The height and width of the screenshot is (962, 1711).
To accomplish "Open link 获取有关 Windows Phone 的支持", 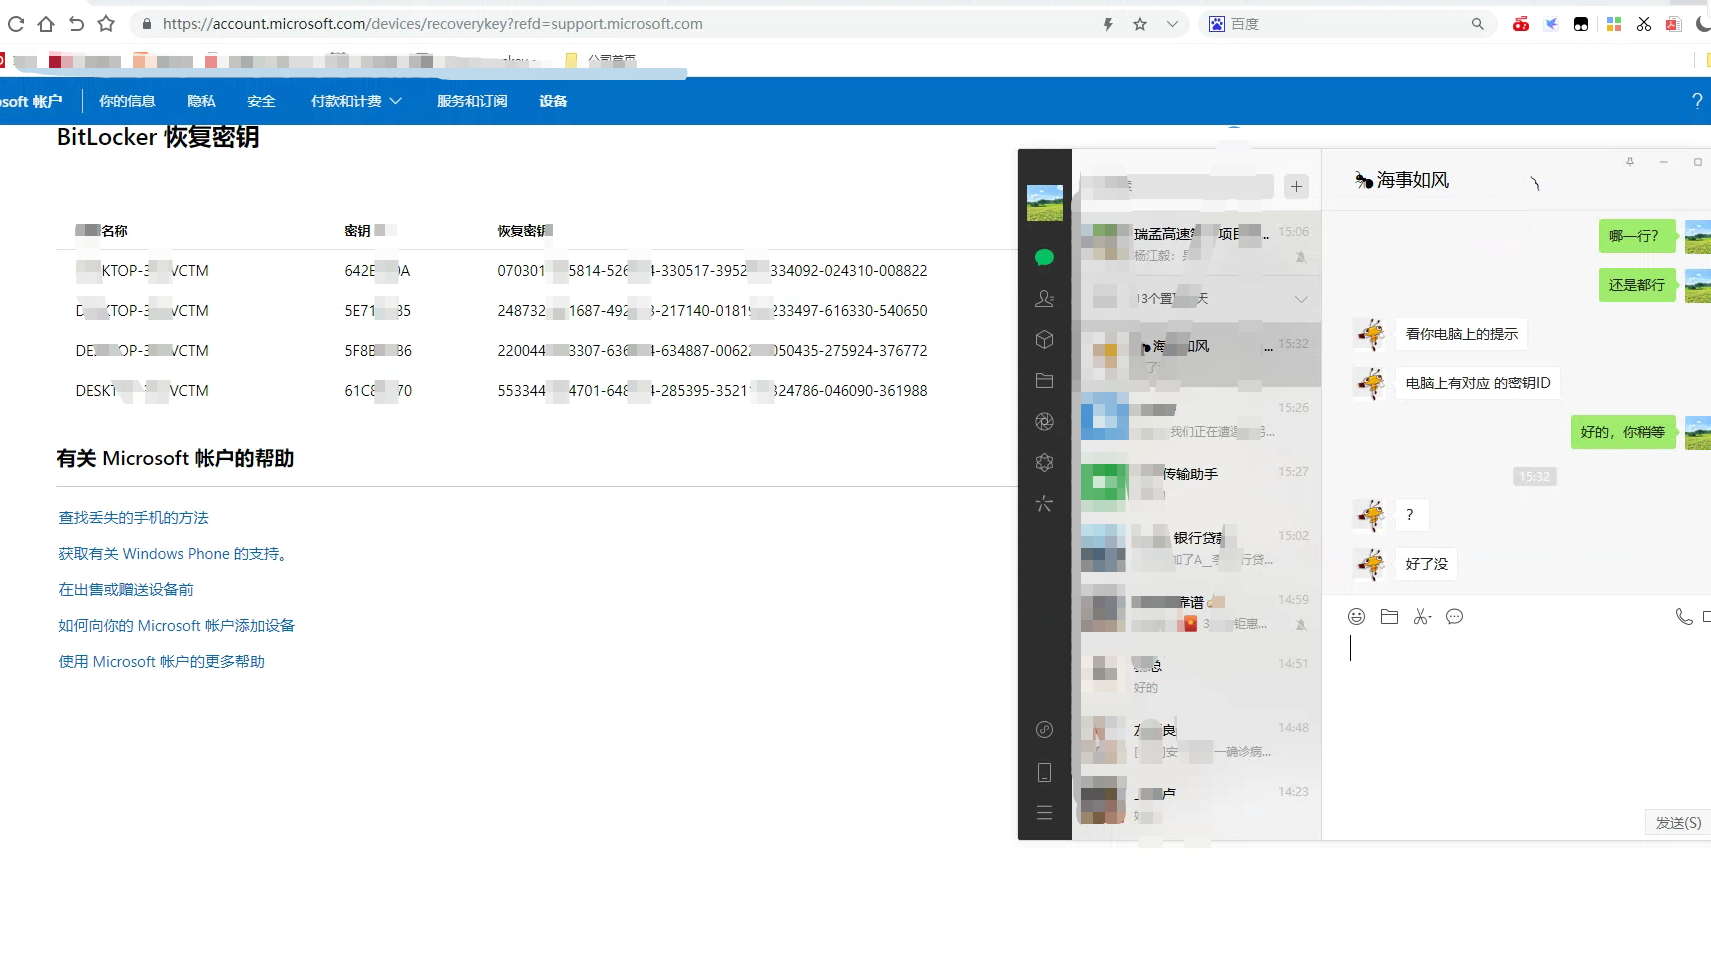I will click(x=175, y=554).
